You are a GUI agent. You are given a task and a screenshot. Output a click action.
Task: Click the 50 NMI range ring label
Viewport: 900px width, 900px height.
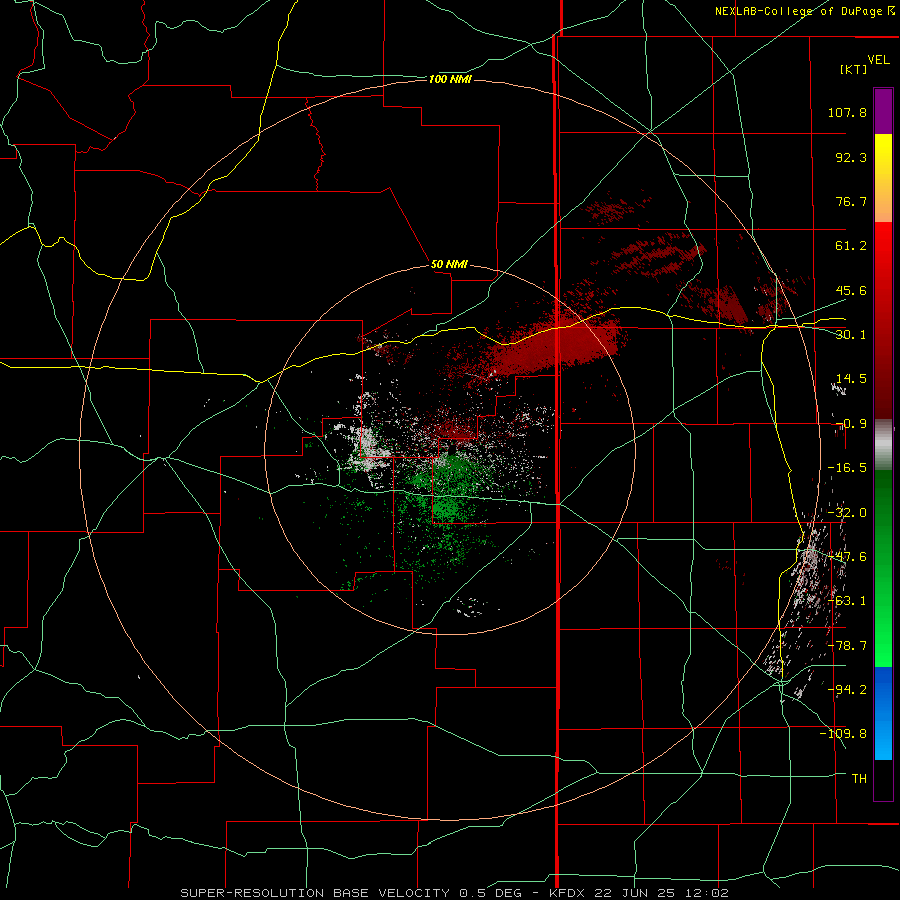coord(449,265)
